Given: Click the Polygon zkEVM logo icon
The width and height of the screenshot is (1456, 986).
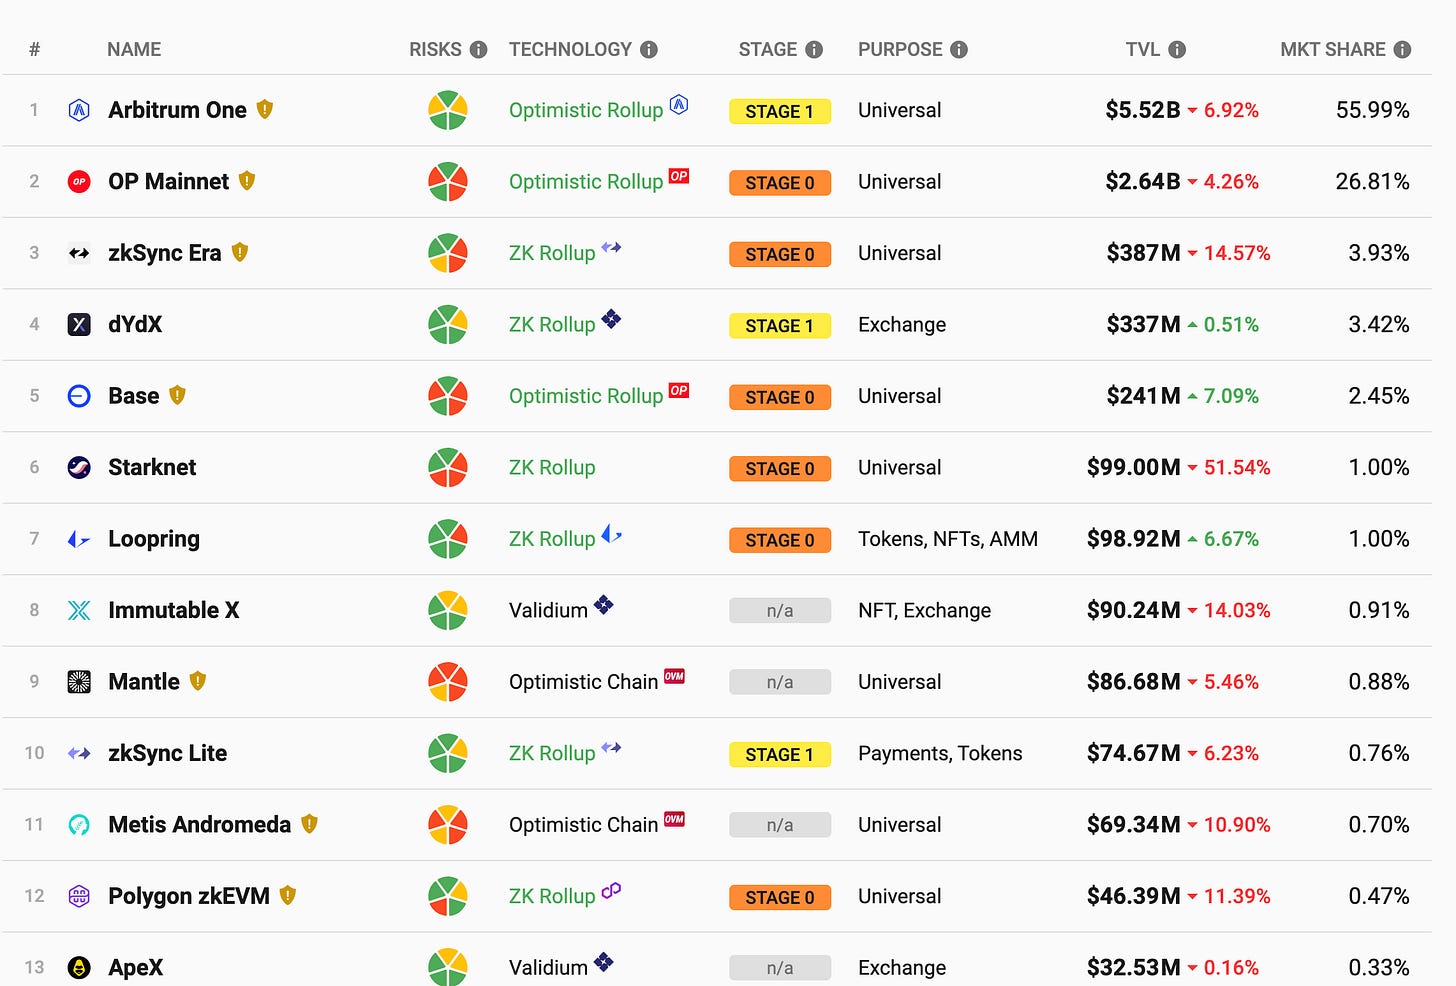Looking at the screenshot, I should [x=79, y=896].
